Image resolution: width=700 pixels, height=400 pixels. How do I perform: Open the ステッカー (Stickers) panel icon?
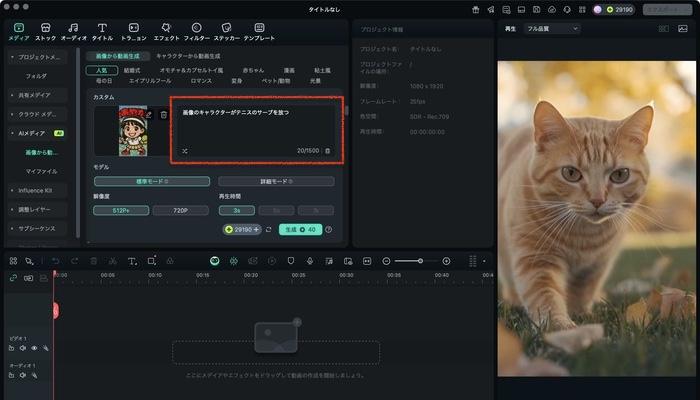pos(225,31)
